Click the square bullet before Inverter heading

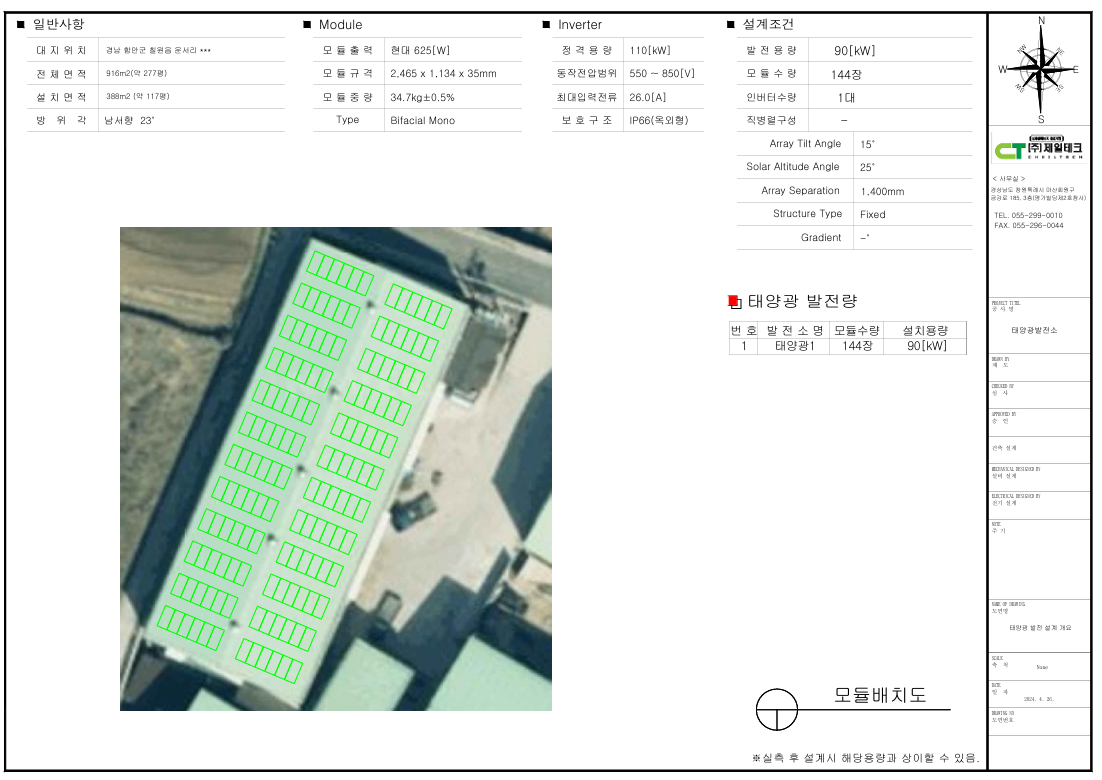coord(546,25)
